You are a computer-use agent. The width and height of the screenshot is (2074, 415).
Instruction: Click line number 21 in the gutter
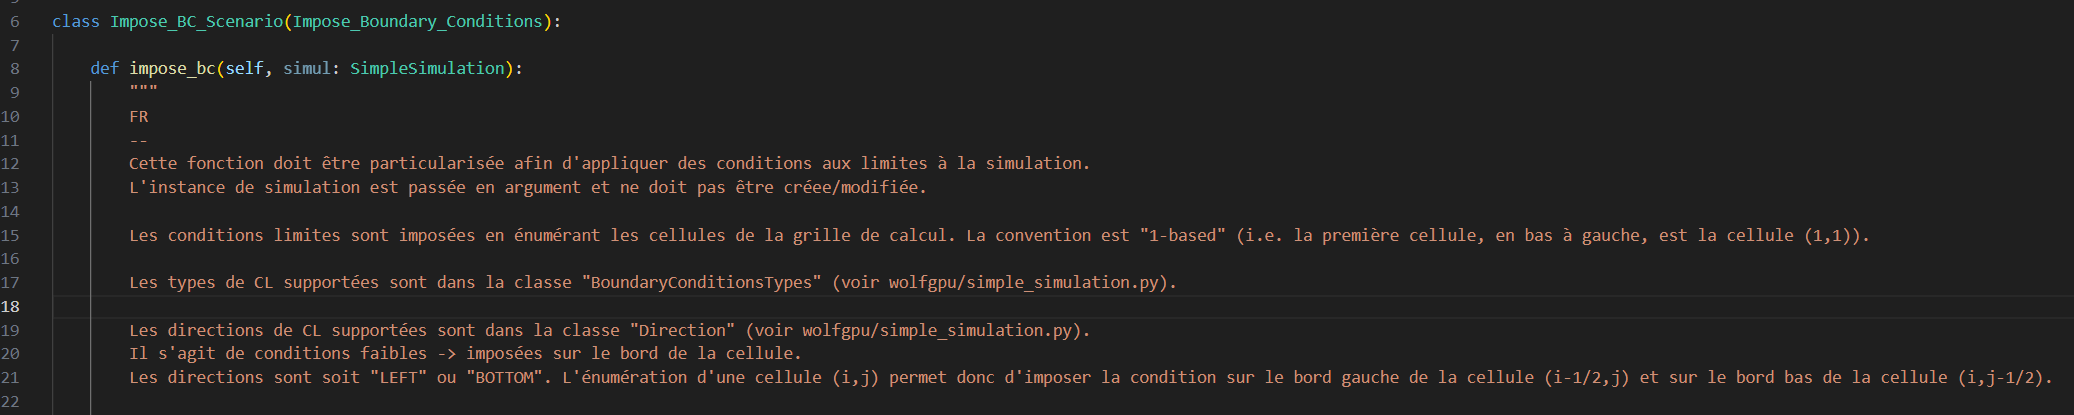(x=10, y=378)
